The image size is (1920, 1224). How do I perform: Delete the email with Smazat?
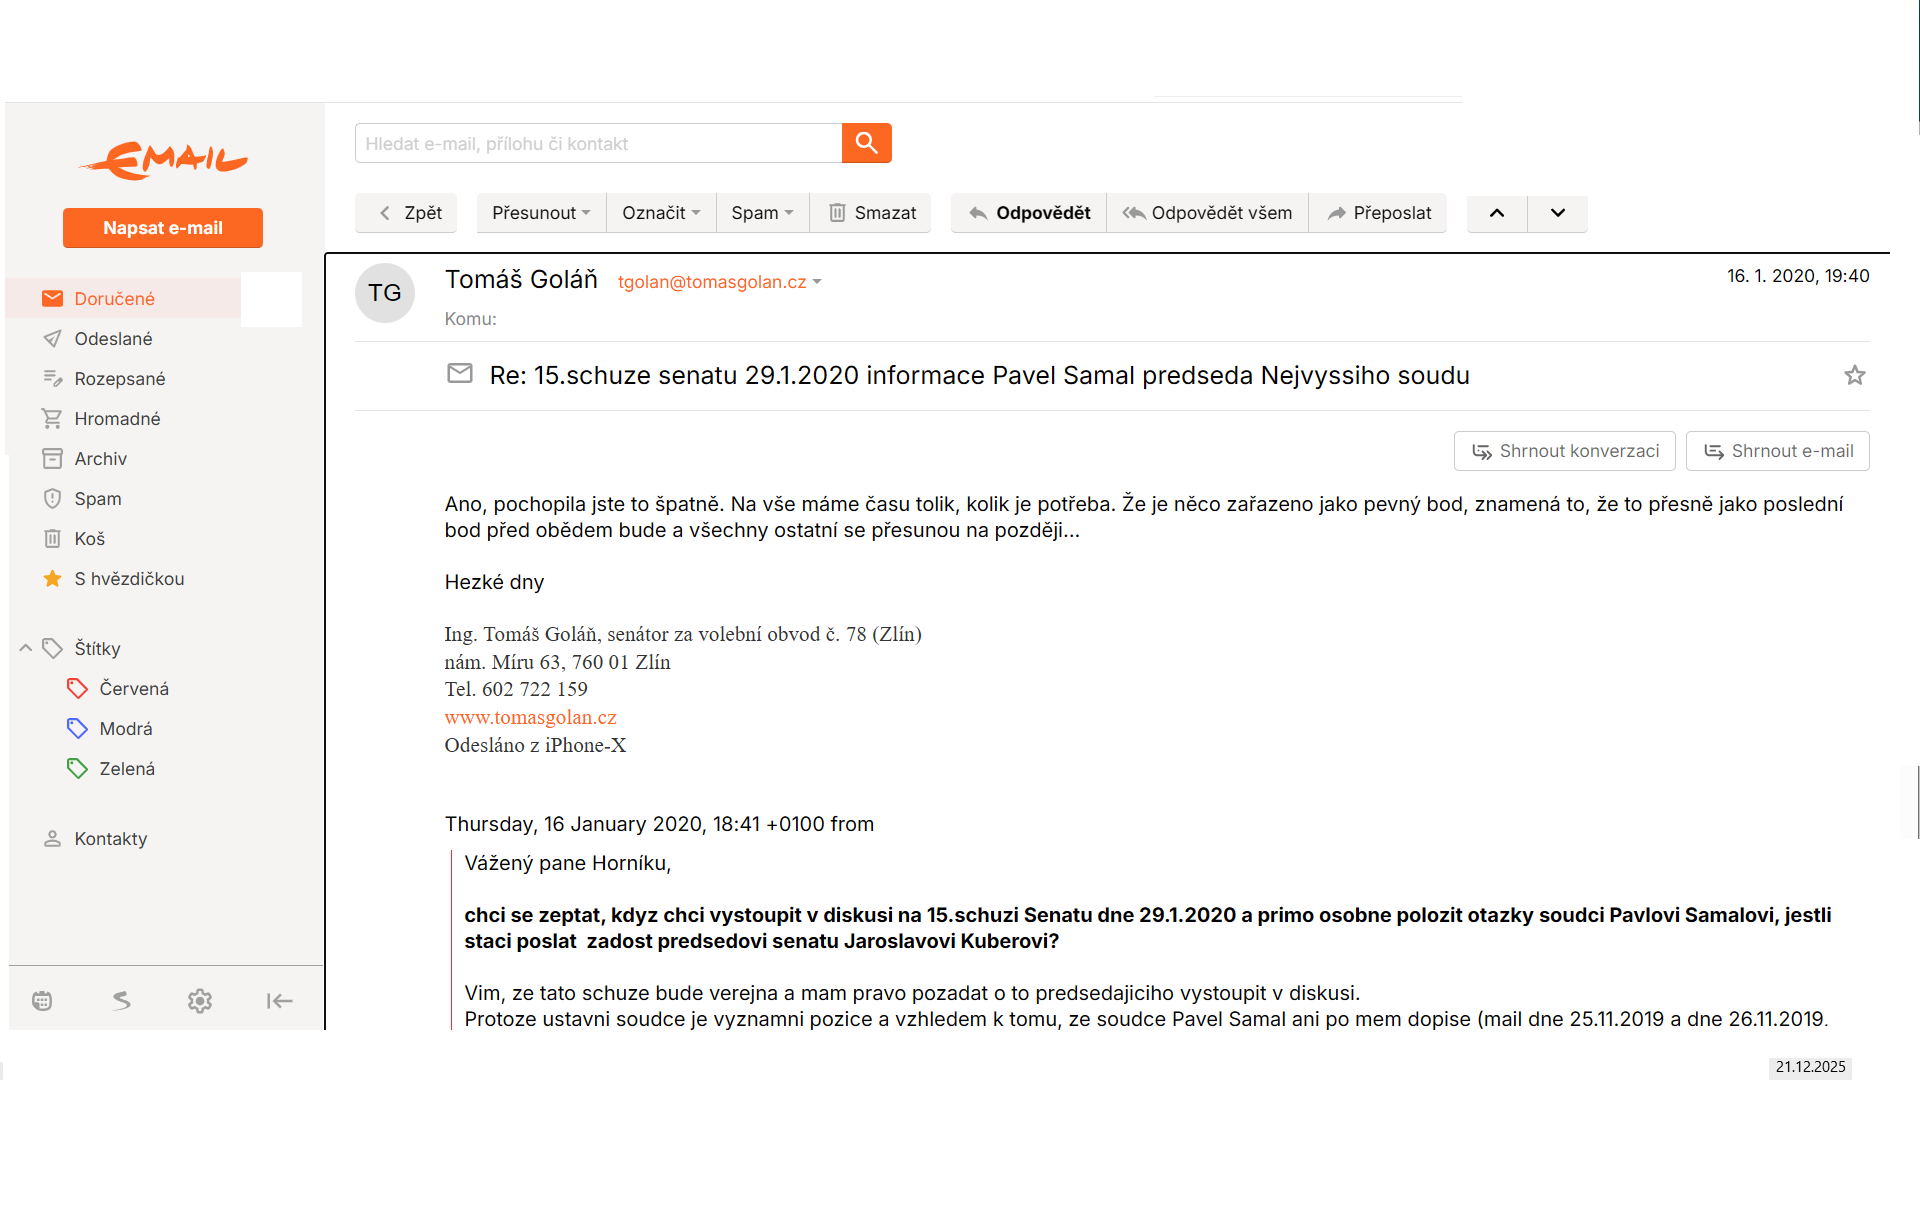[872, 213]
